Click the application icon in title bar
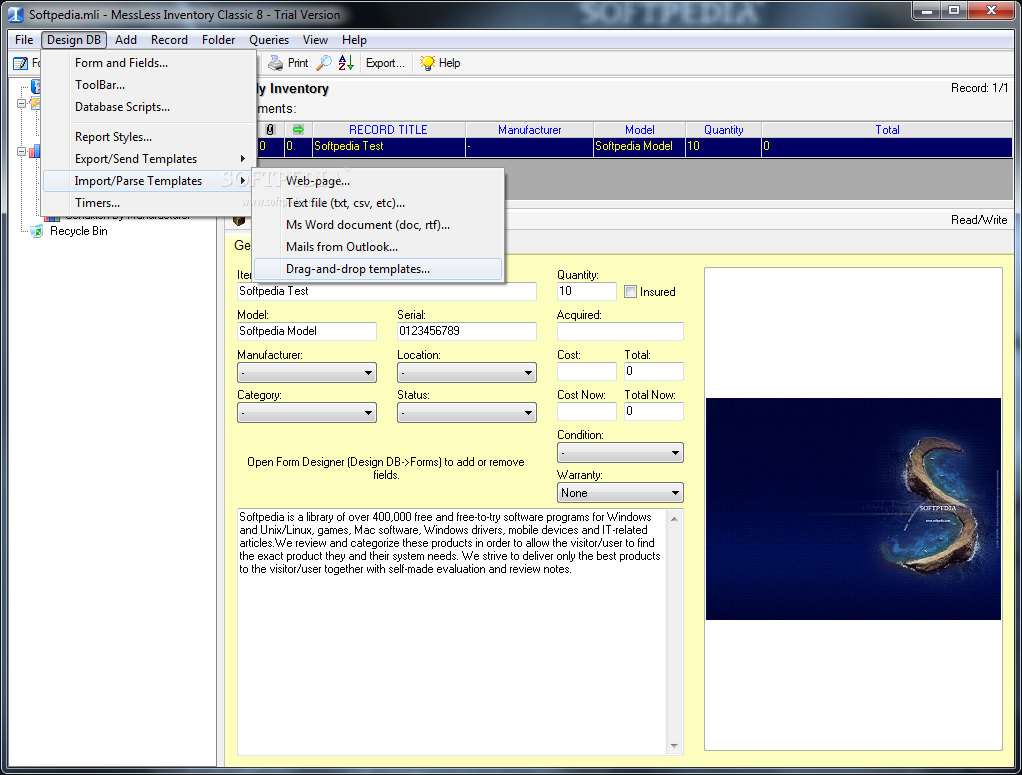The width and height of the screenshot is (1022, 775). (16, 14)
